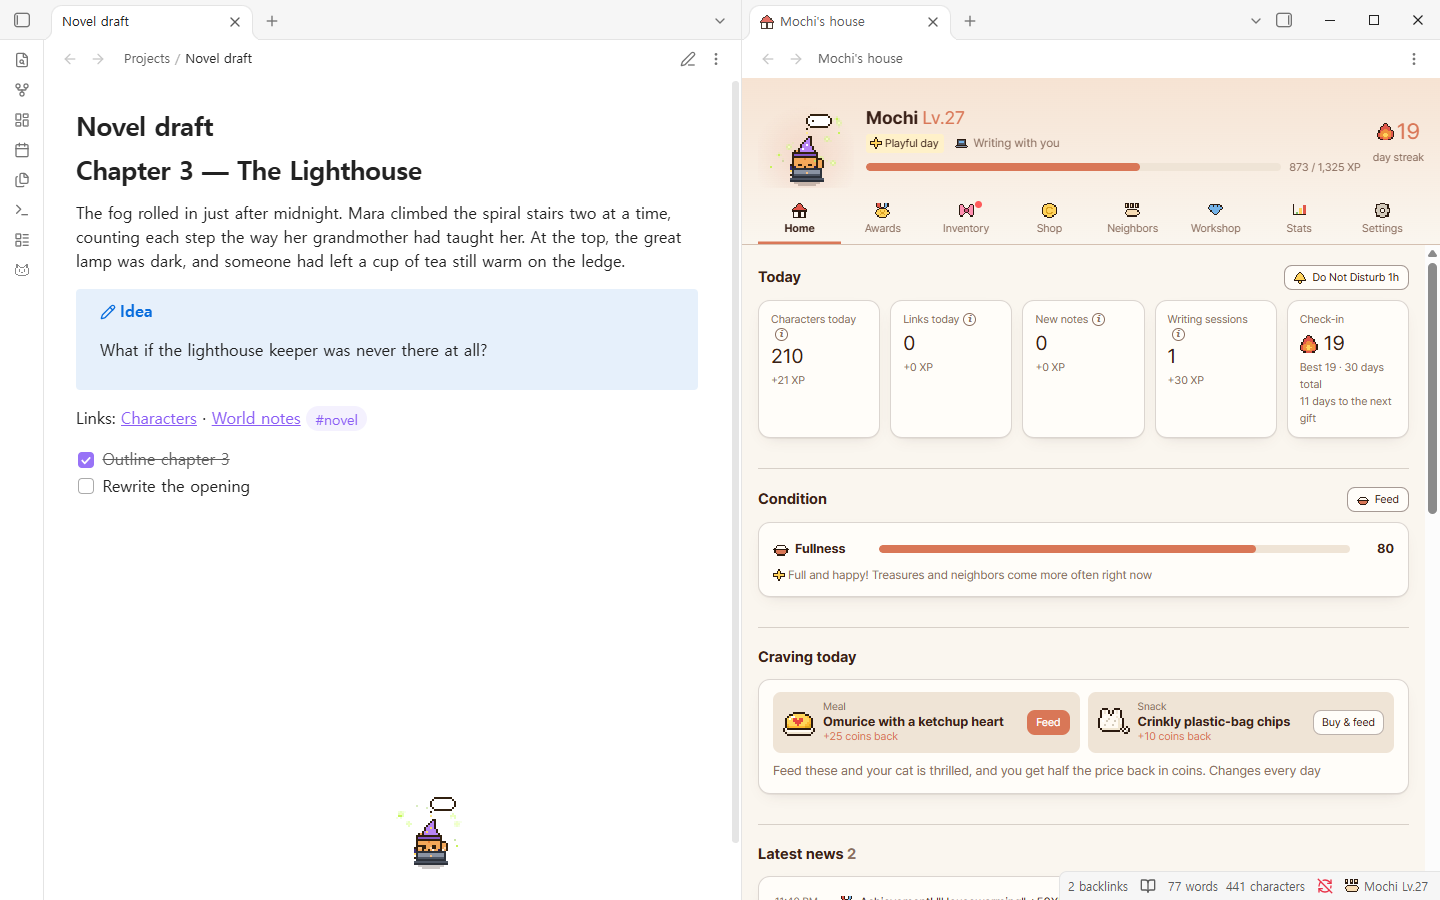Show info for Writing sessions
This screenshot has width=1440, height=900.
tap(1178, 335)
